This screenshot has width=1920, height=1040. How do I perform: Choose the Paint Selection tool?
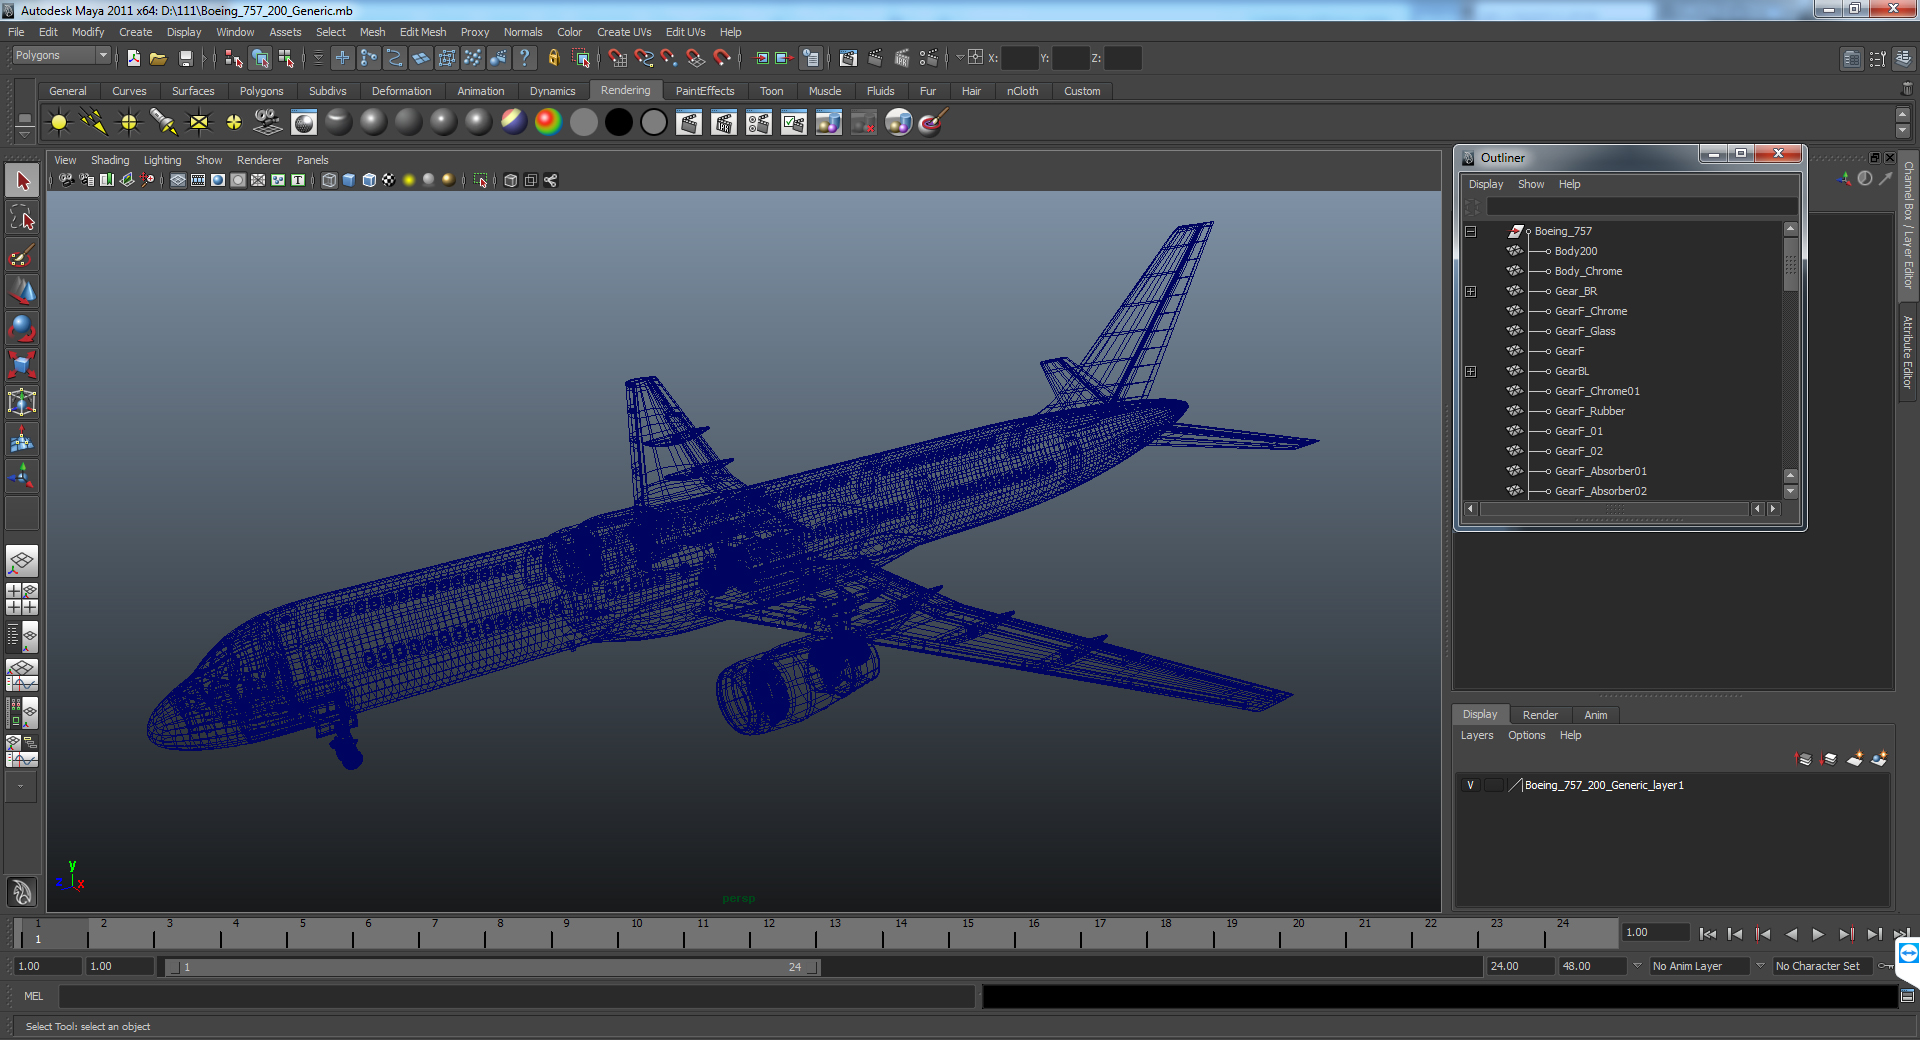tap(22, 255)
